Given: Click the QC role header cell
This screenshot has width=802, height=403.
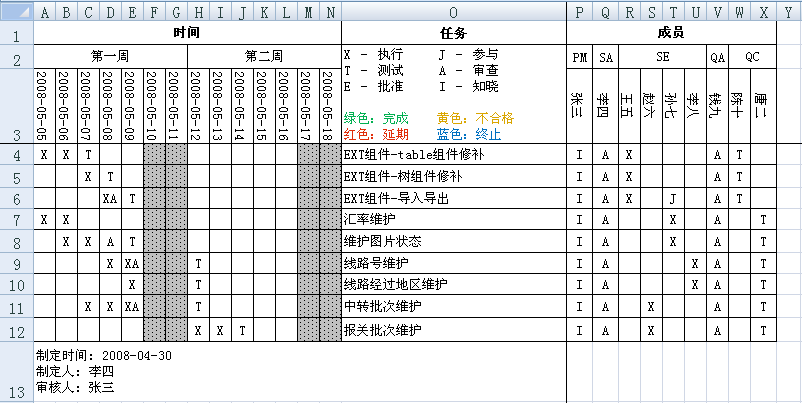Looking at the screenshot, I should [x=752, y=58].
